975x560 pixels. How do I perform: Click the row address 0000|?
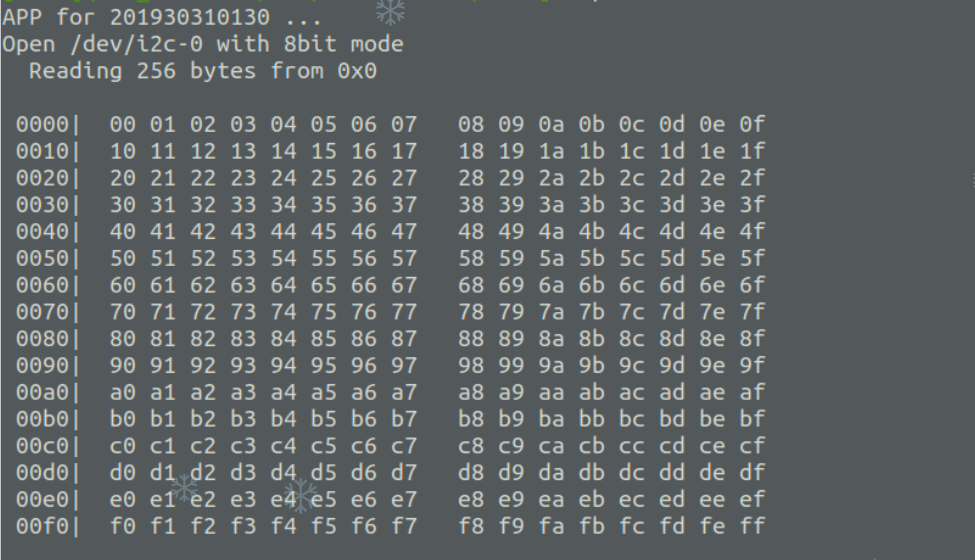pyautogui.click(x=49, y=124)
